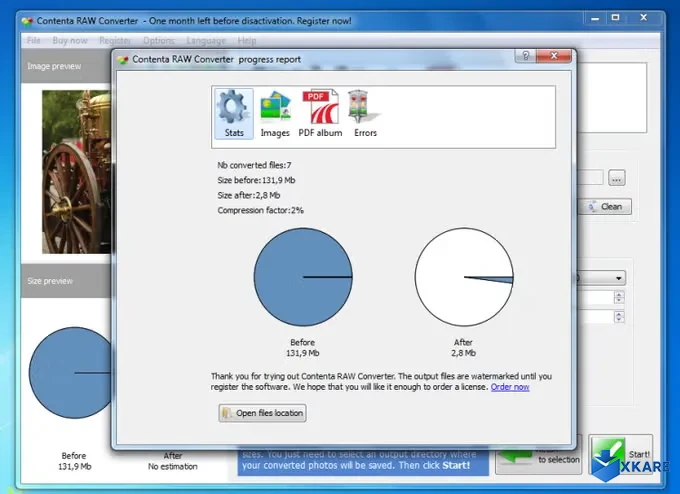The width and height of the screenshot is (680, 494).
Task: Open the Buy now menu
Action: pyautogui.click(x=70, y=41)
